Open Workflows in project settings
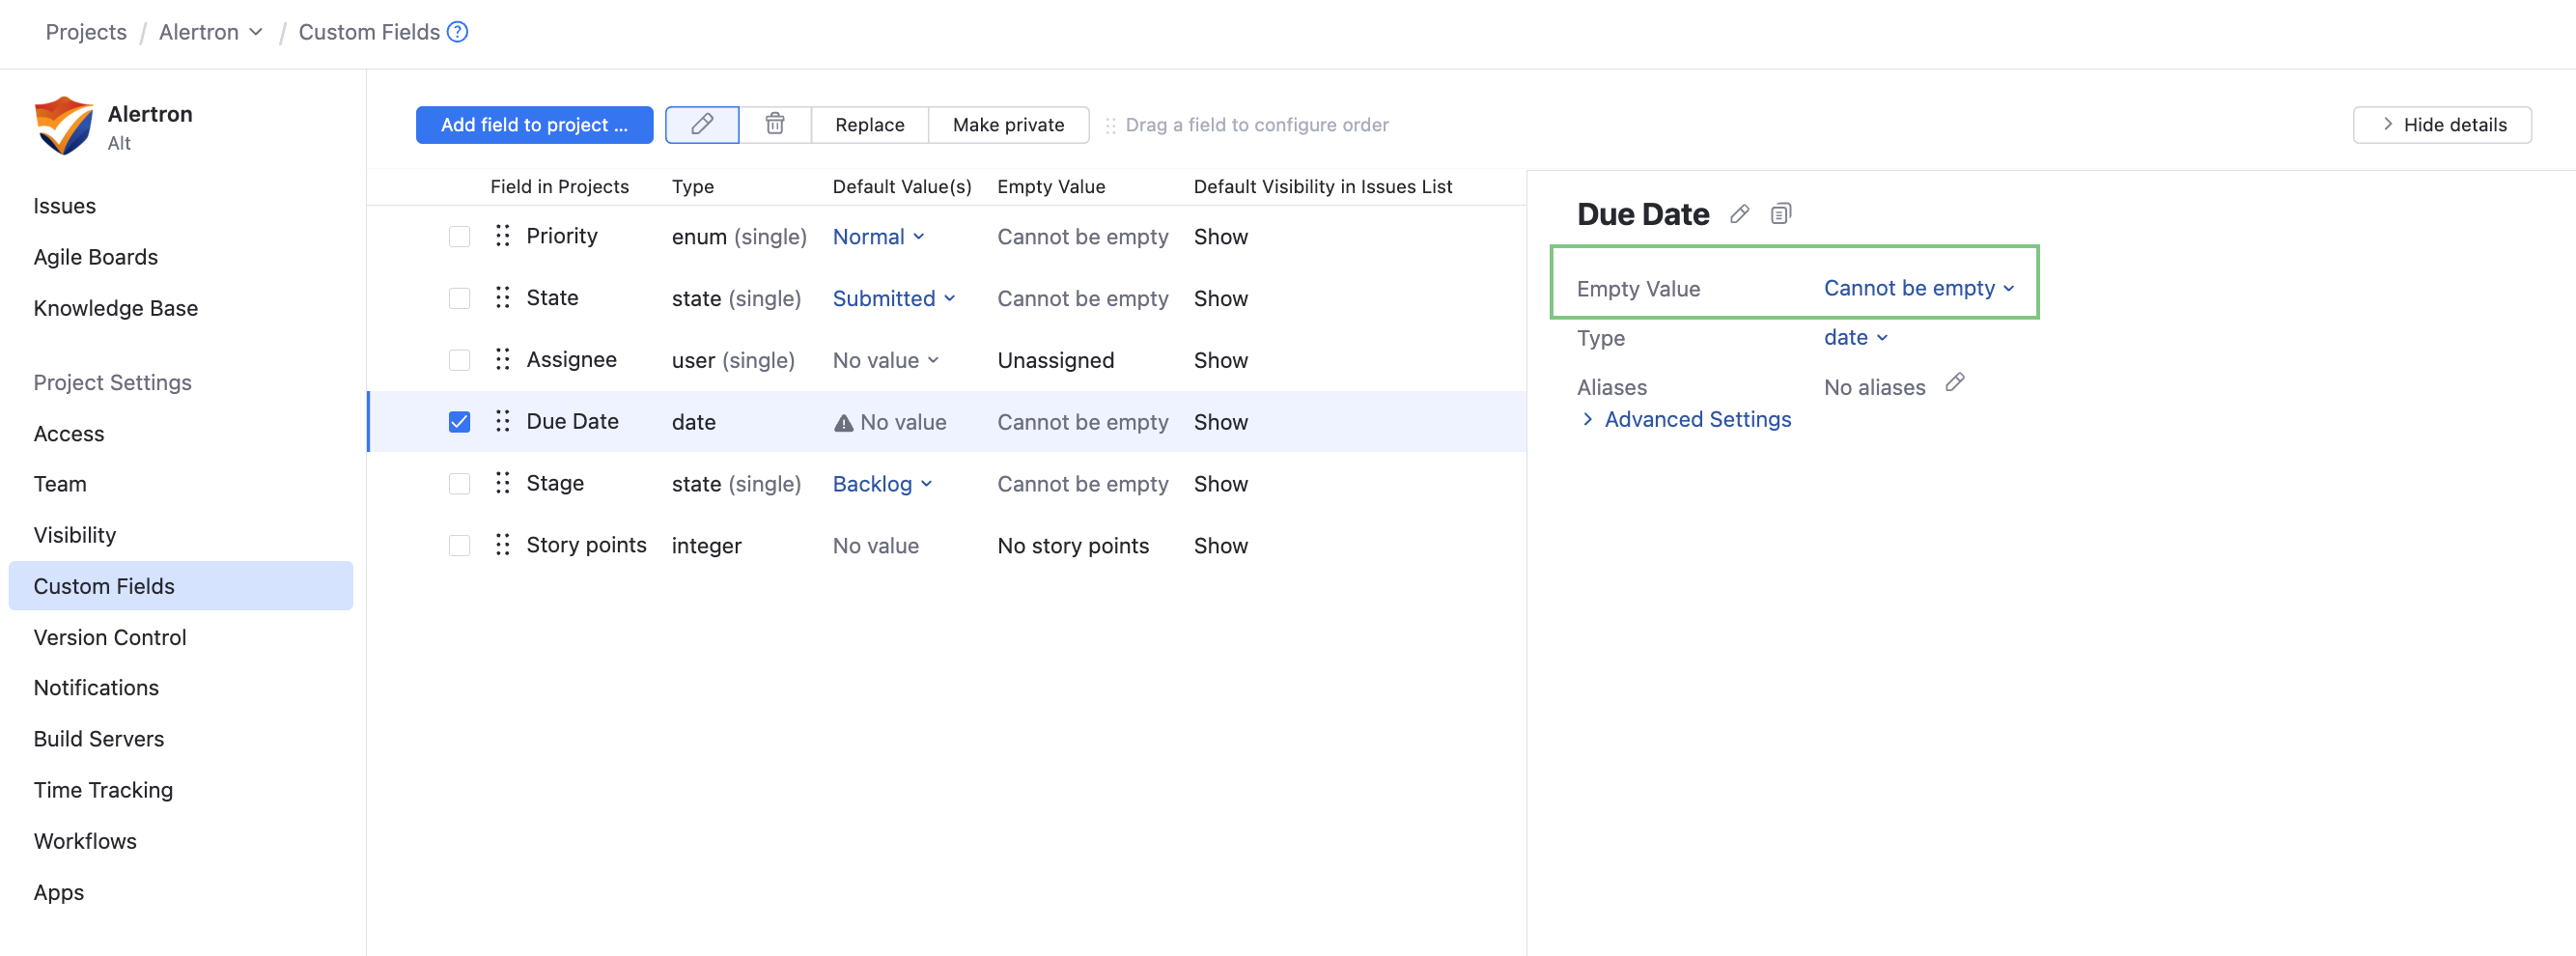2576x956 pixels. point(85,841)
